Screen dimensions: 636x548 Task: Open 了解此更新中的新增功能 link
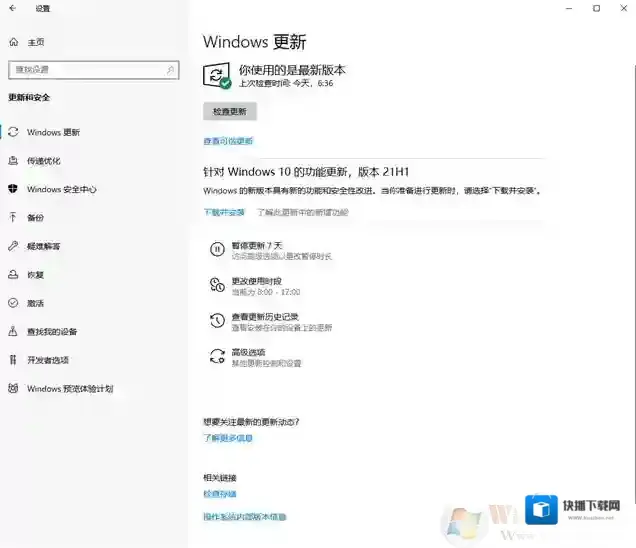coord(303,212)
